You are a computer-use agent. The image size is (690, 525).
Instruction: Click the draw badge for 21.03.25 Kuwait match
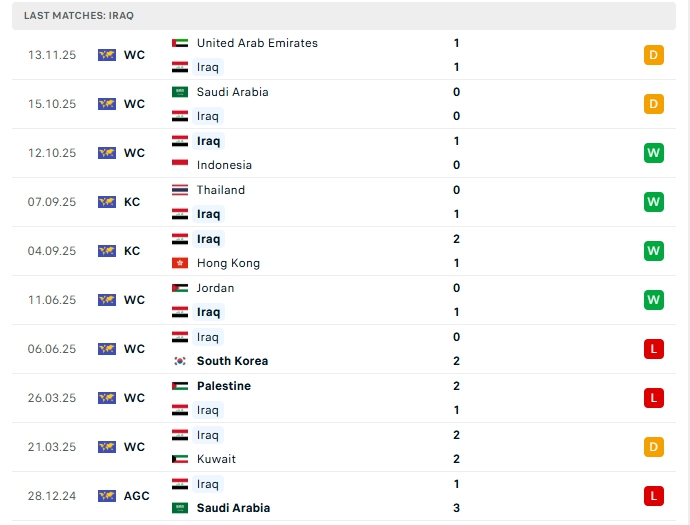point(654,447)
